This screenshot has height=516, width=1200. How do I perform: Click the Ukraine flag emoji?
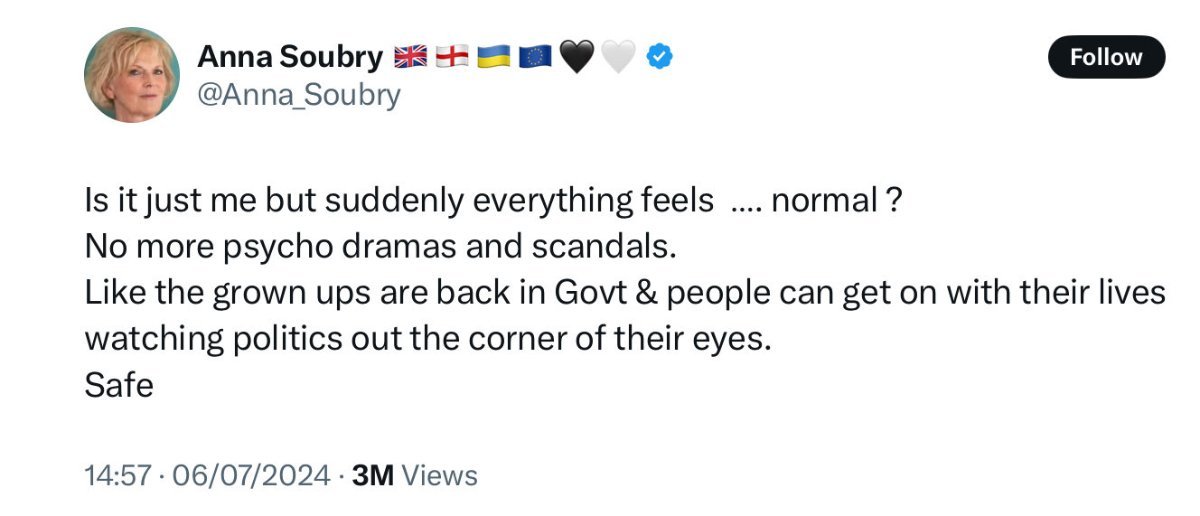click(x=493, y=58)
